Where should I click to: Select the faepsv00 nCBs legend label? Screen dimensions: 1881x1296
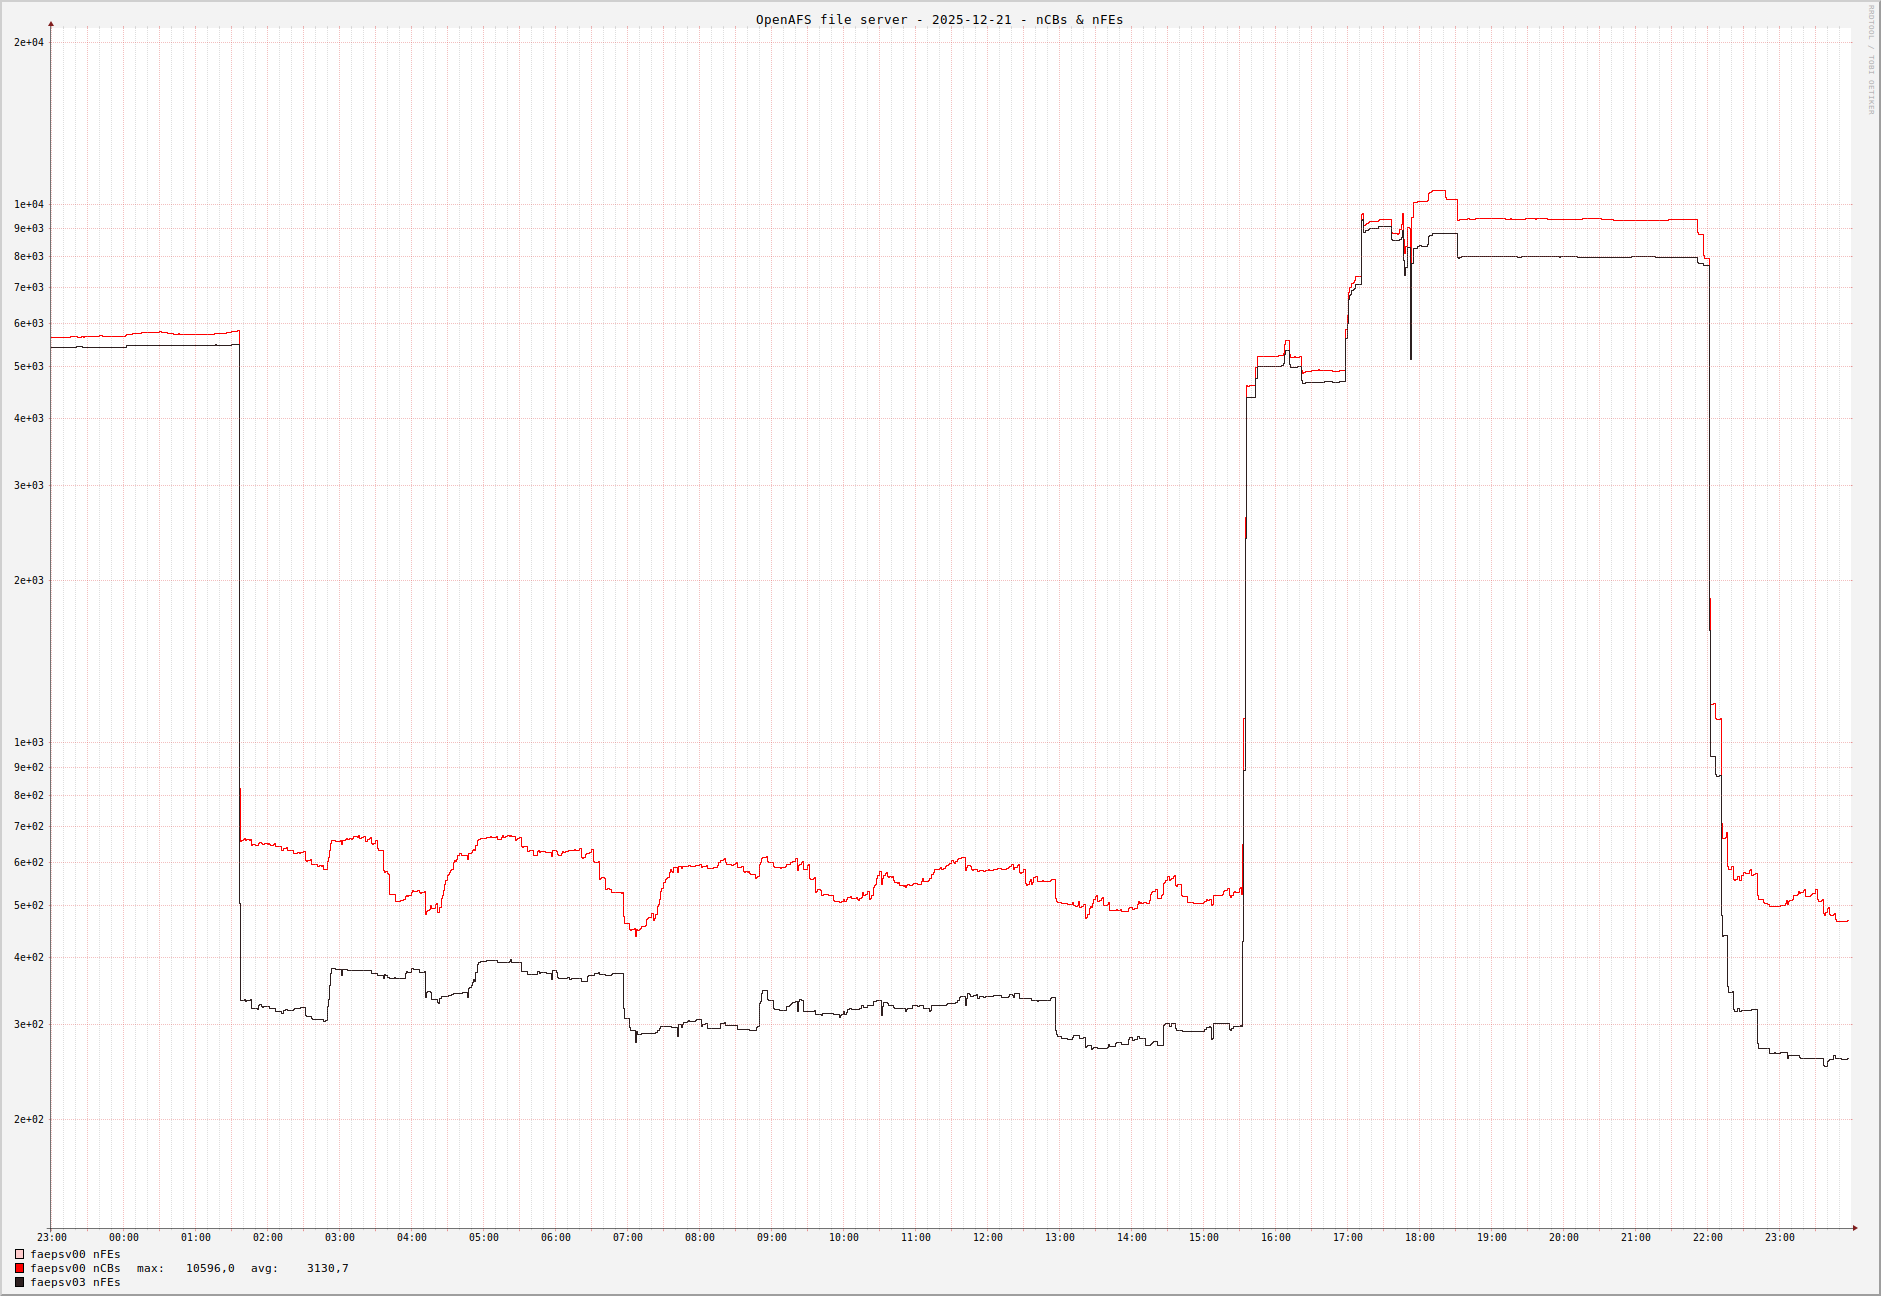tap(75, 1268)
